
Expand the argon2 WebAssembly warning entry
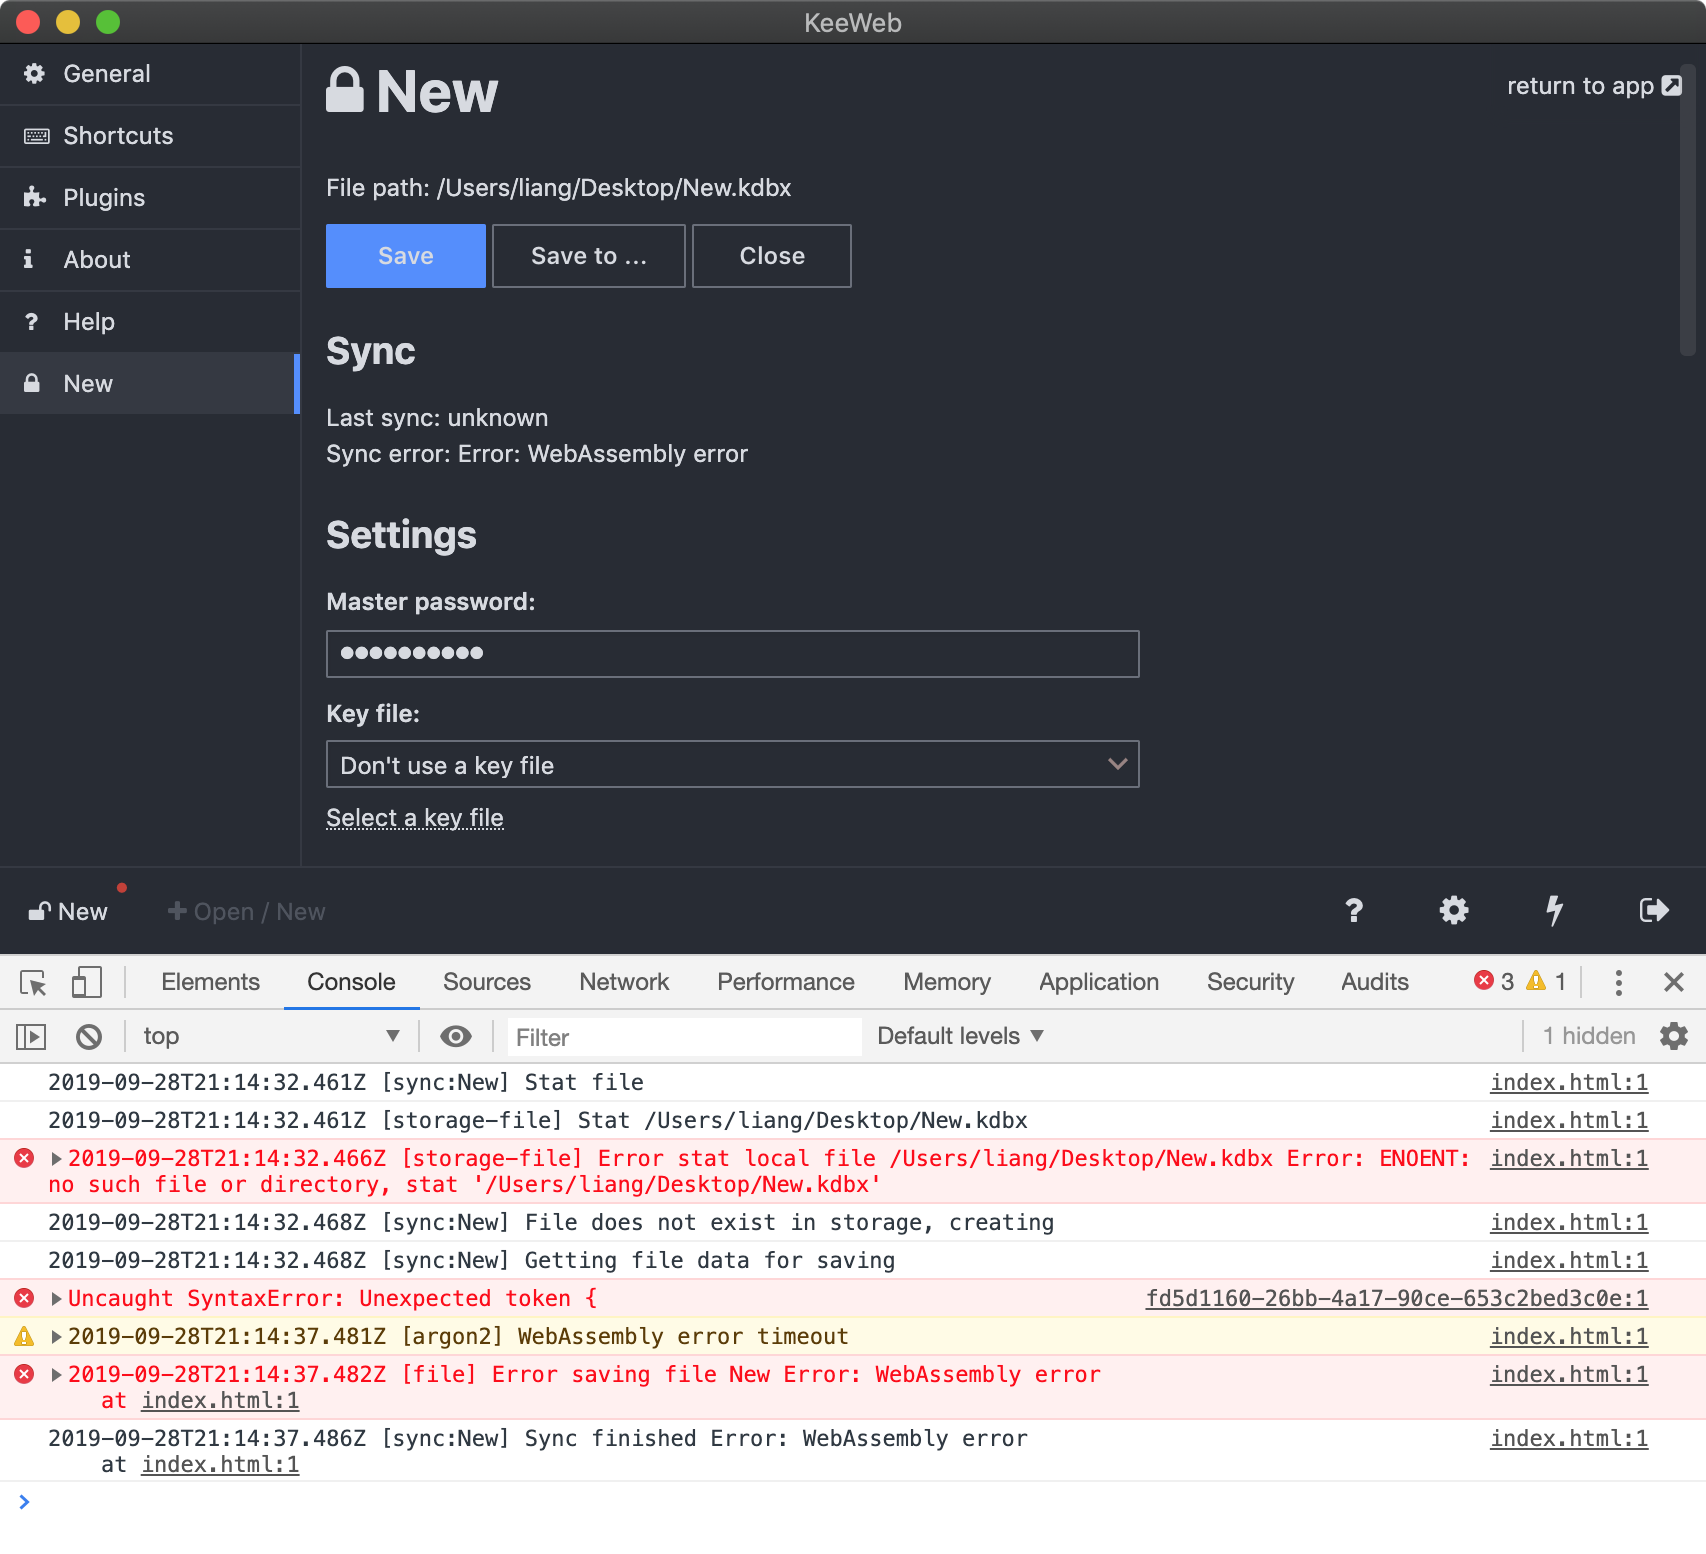pos(57,1337)
